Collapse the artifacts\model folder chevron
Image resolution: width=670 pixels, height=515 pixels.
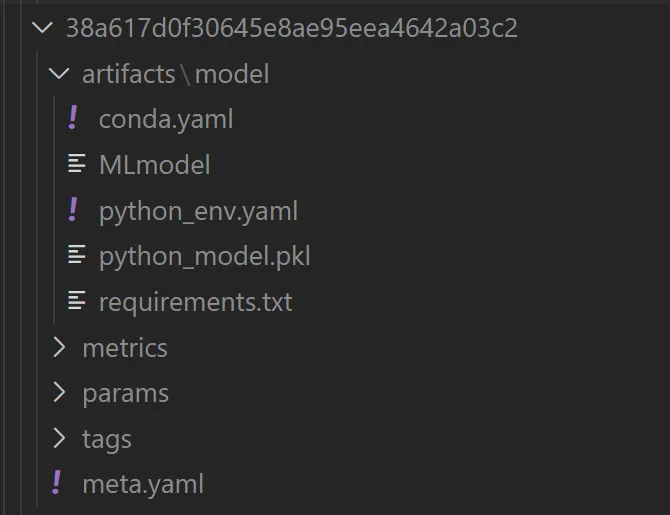[x=59, y=74]
